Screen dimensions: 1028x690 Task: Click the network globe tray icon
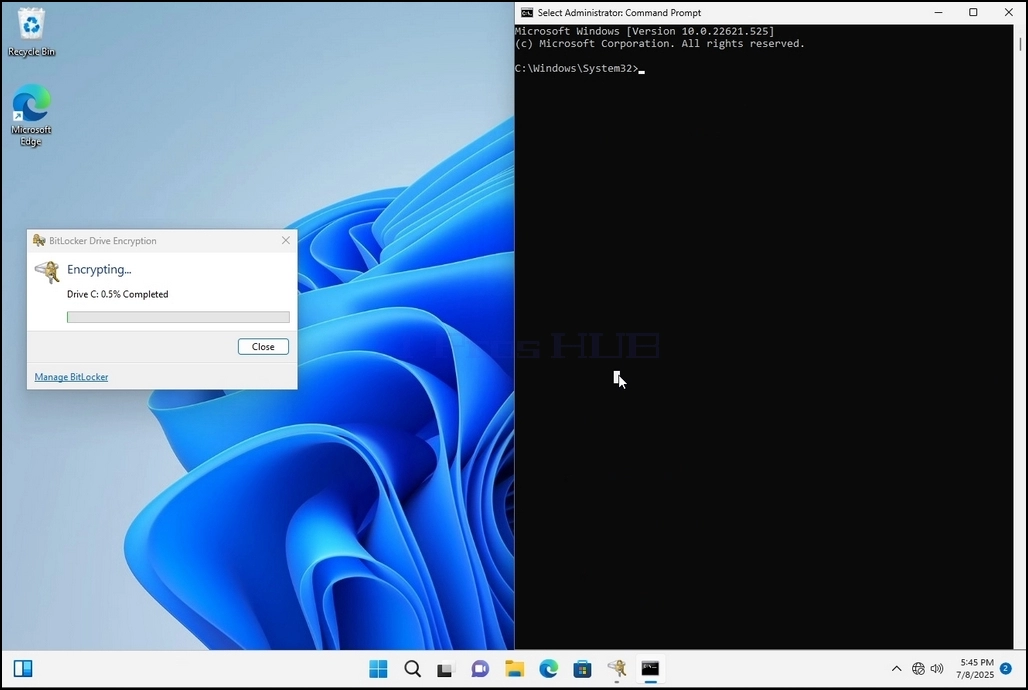click(919, 668)
